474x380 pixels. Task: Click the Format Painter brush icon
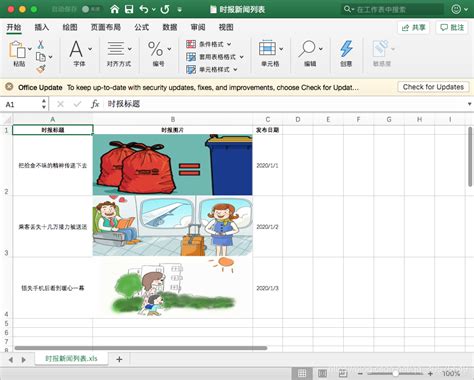41,69
